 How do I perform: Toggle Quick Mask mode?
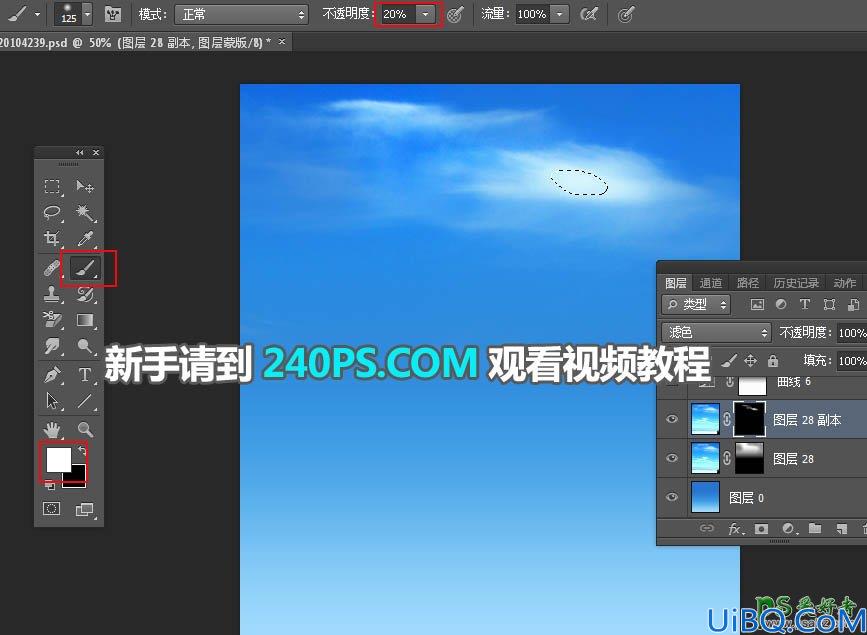[51, 508]
